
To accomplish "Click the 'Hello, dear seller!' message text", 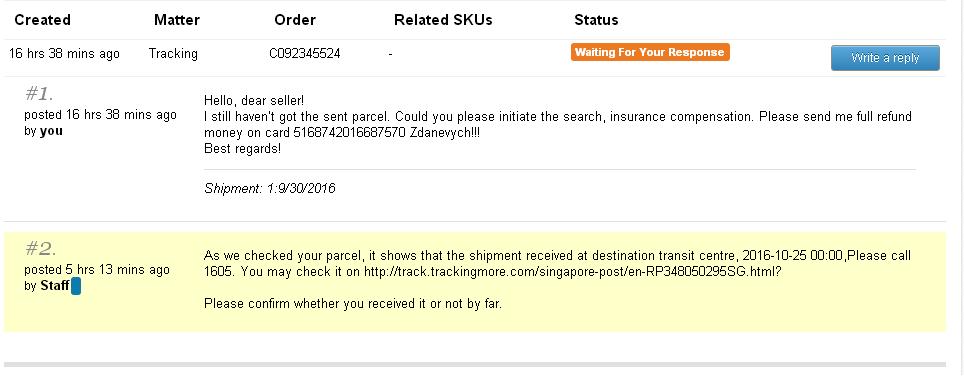I will coord(254,100).
